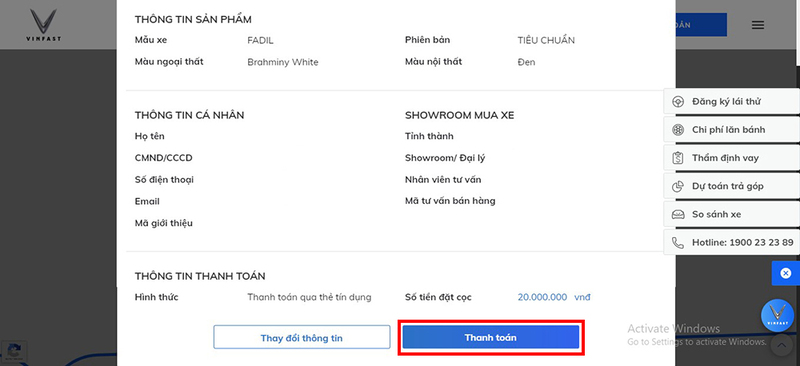Screen dimensions: 800x366
Task: Click the car icon for So sánh xe
Action: (678, 214)
